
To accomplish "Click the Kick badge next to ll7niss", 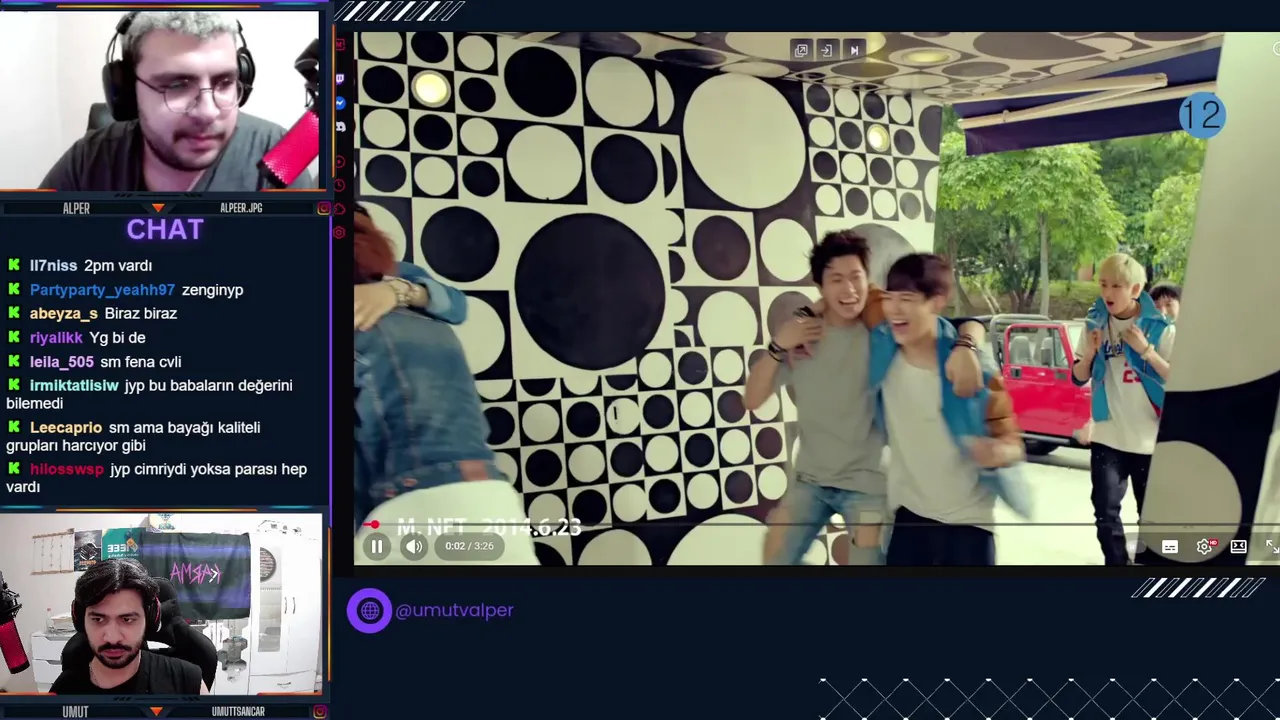I will (x=14, y=265).
